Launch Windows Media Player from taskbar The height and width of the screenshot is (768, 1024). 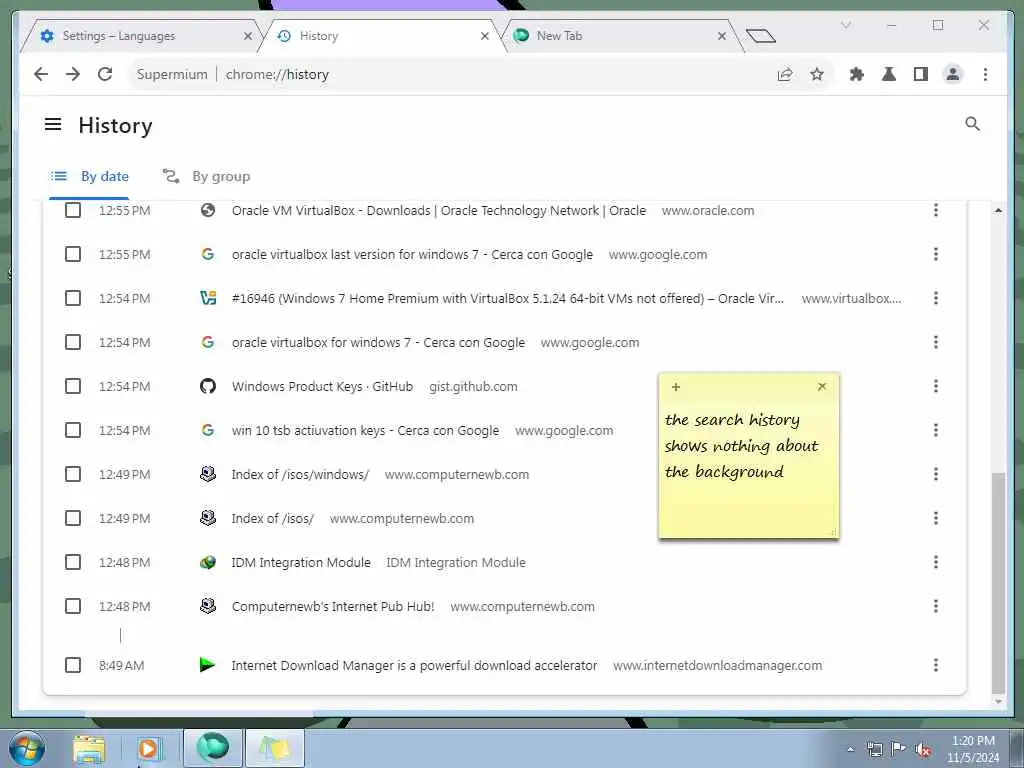(x=148, y=748)
